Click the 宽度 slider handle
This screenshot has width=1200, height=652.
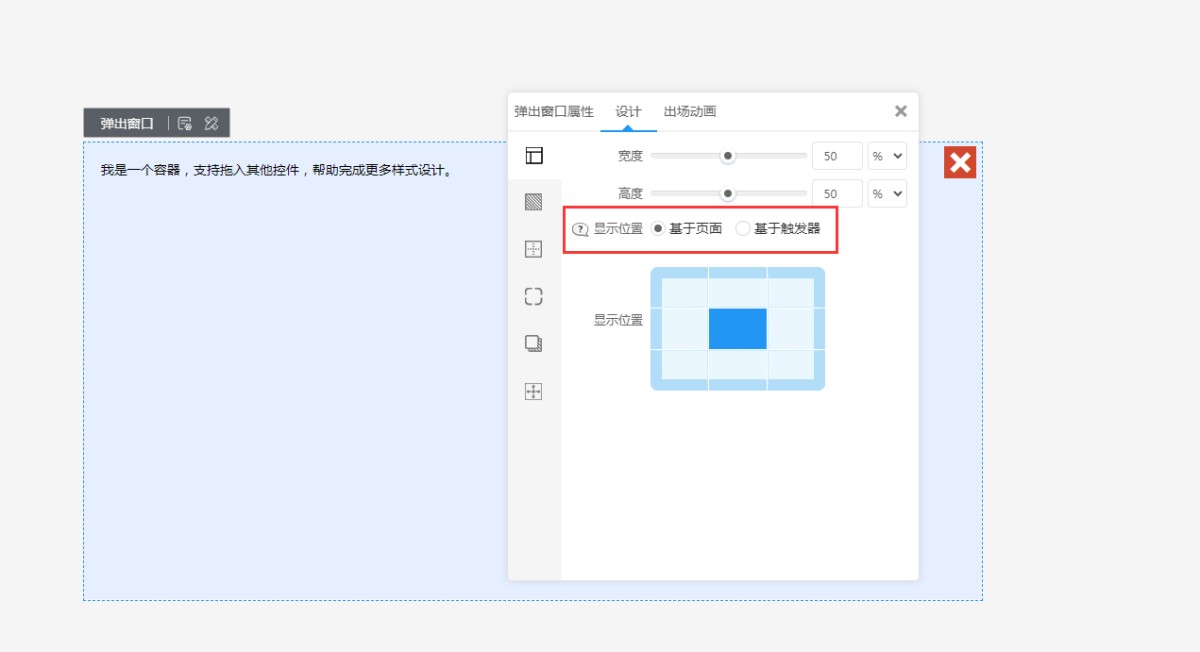(x=728, y=156)
